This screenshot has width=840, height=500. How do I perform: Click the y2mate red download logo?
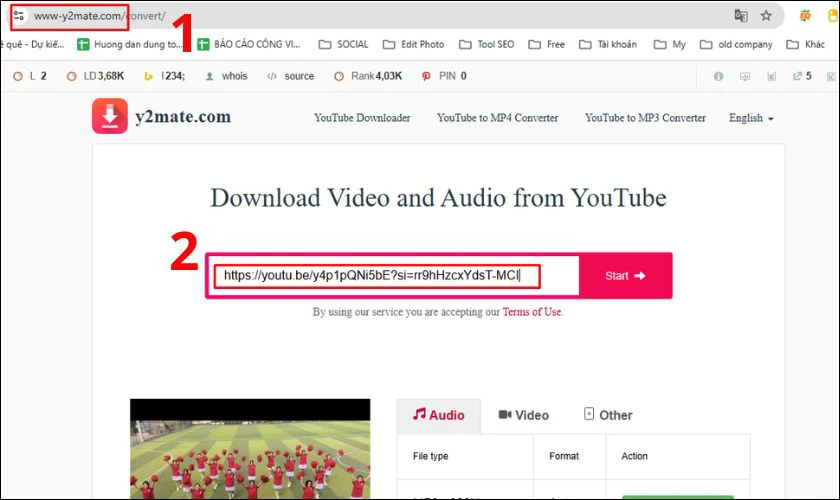pyautogui.click(x=110, y=116)
